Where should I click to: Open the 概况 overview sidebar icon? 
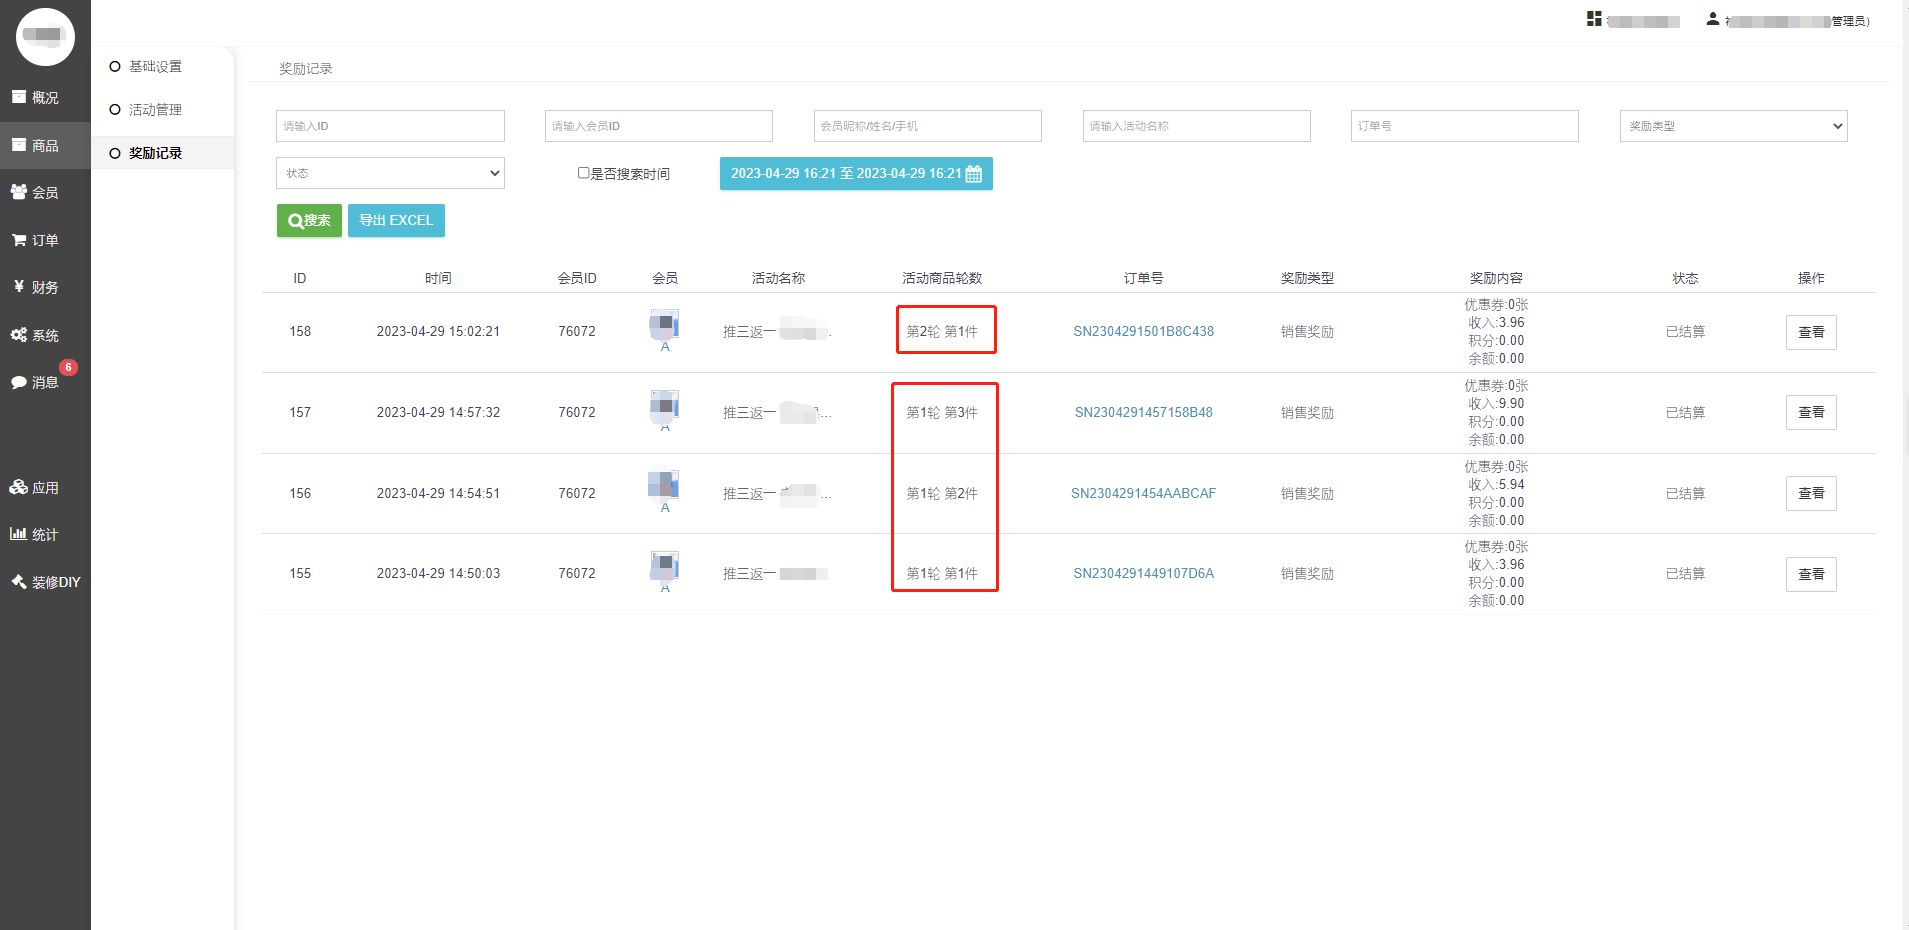pyautogui.click(x=19, y=97)
